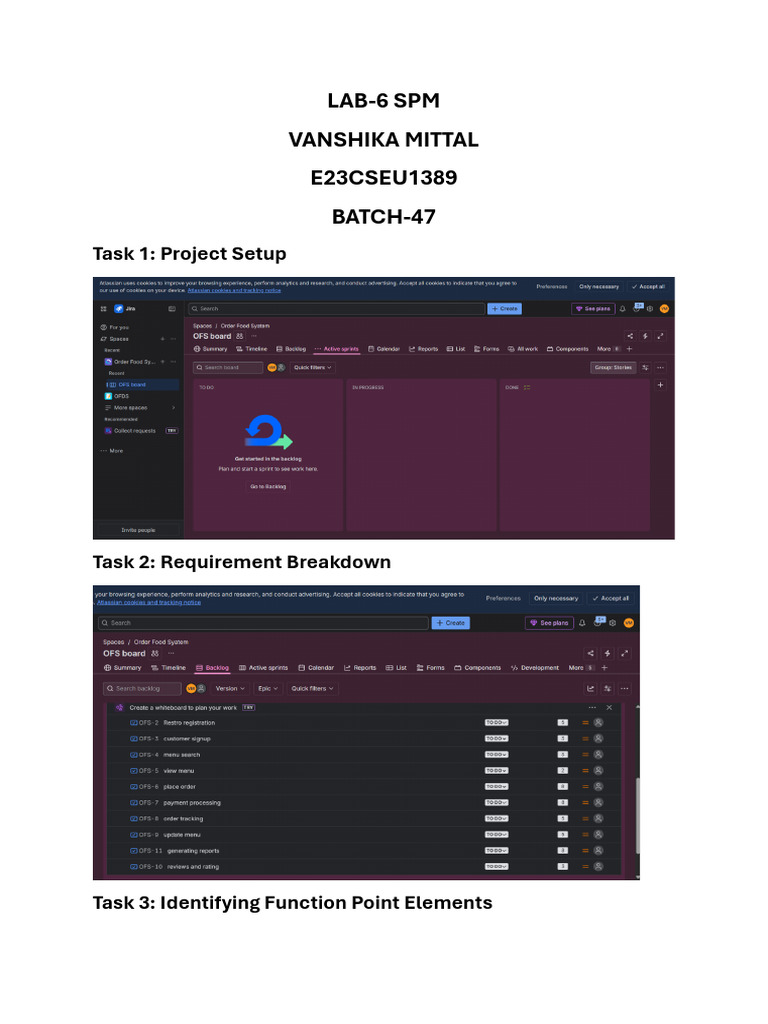Click assignee avatar on OFS-7 row

(x=598, y=803)
